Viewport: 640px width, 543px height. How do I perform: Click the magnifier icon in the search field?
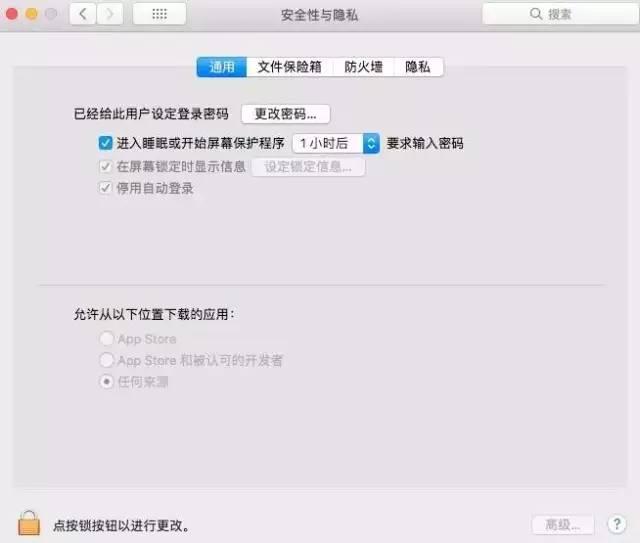click(x=536, y=14)
